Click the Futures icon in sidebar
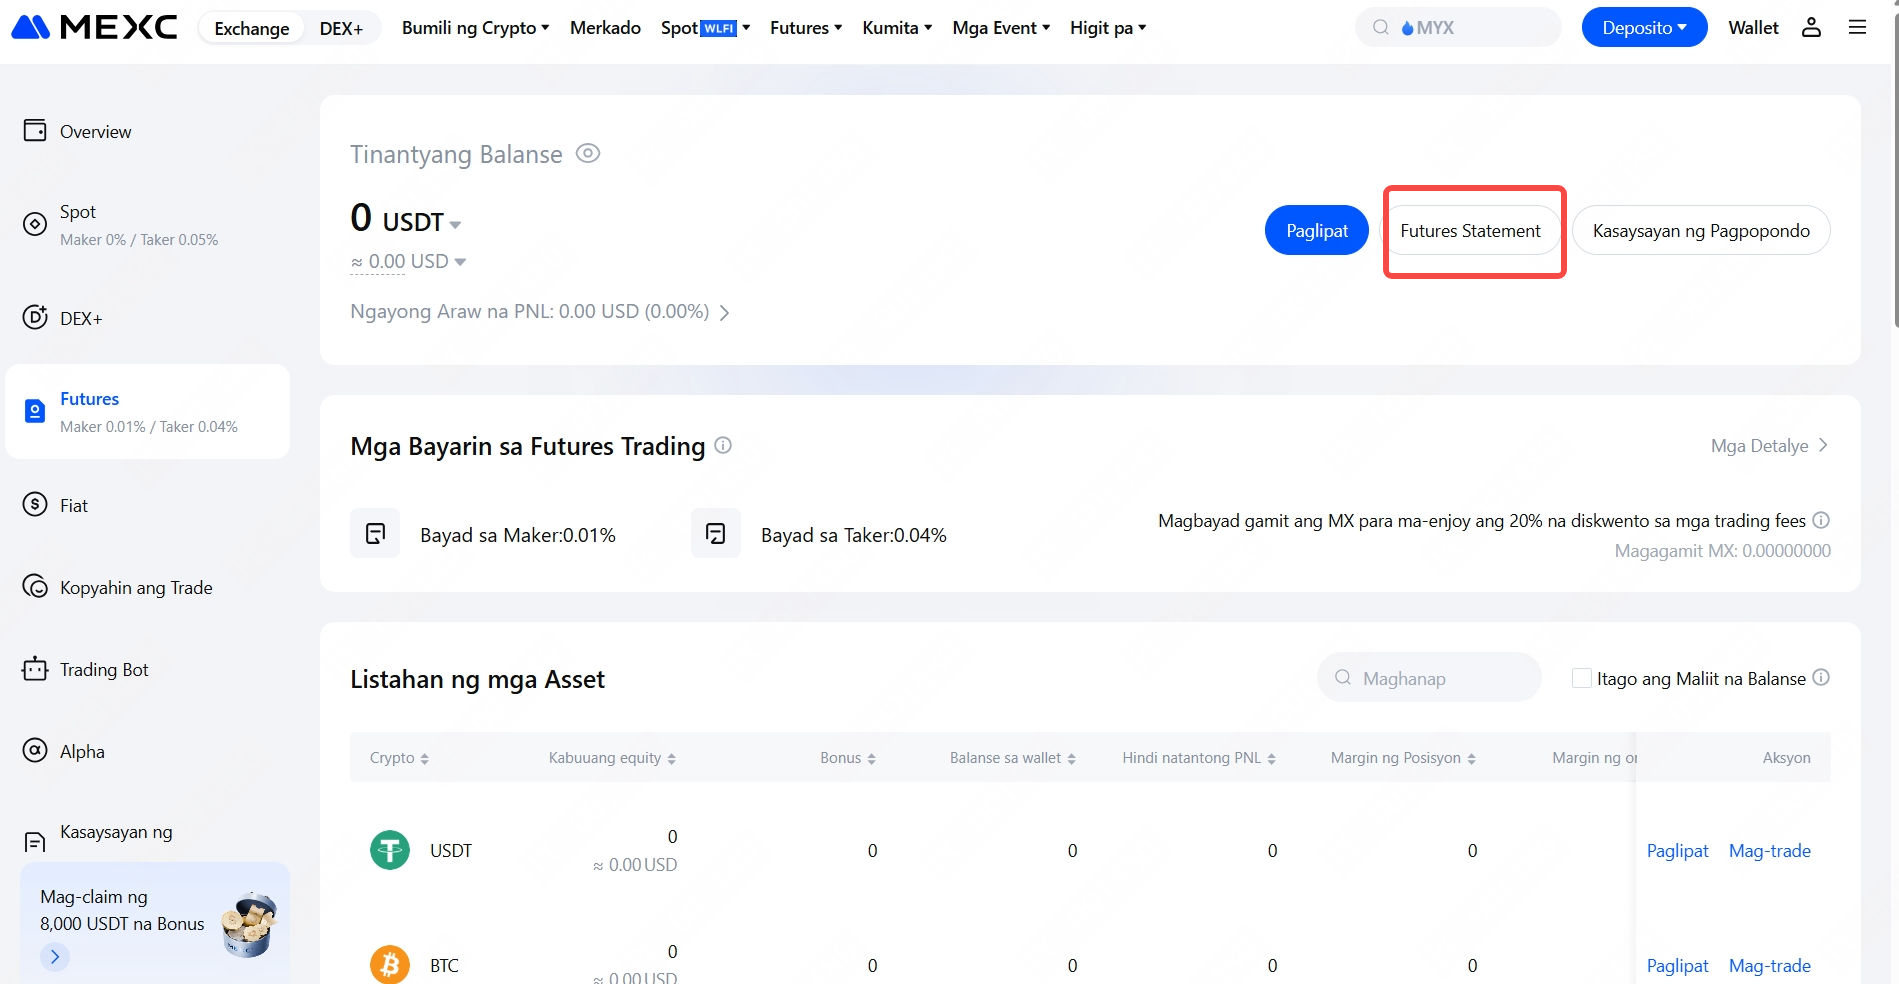Screen dimensions: 1899x984 (x=35, y=411)
